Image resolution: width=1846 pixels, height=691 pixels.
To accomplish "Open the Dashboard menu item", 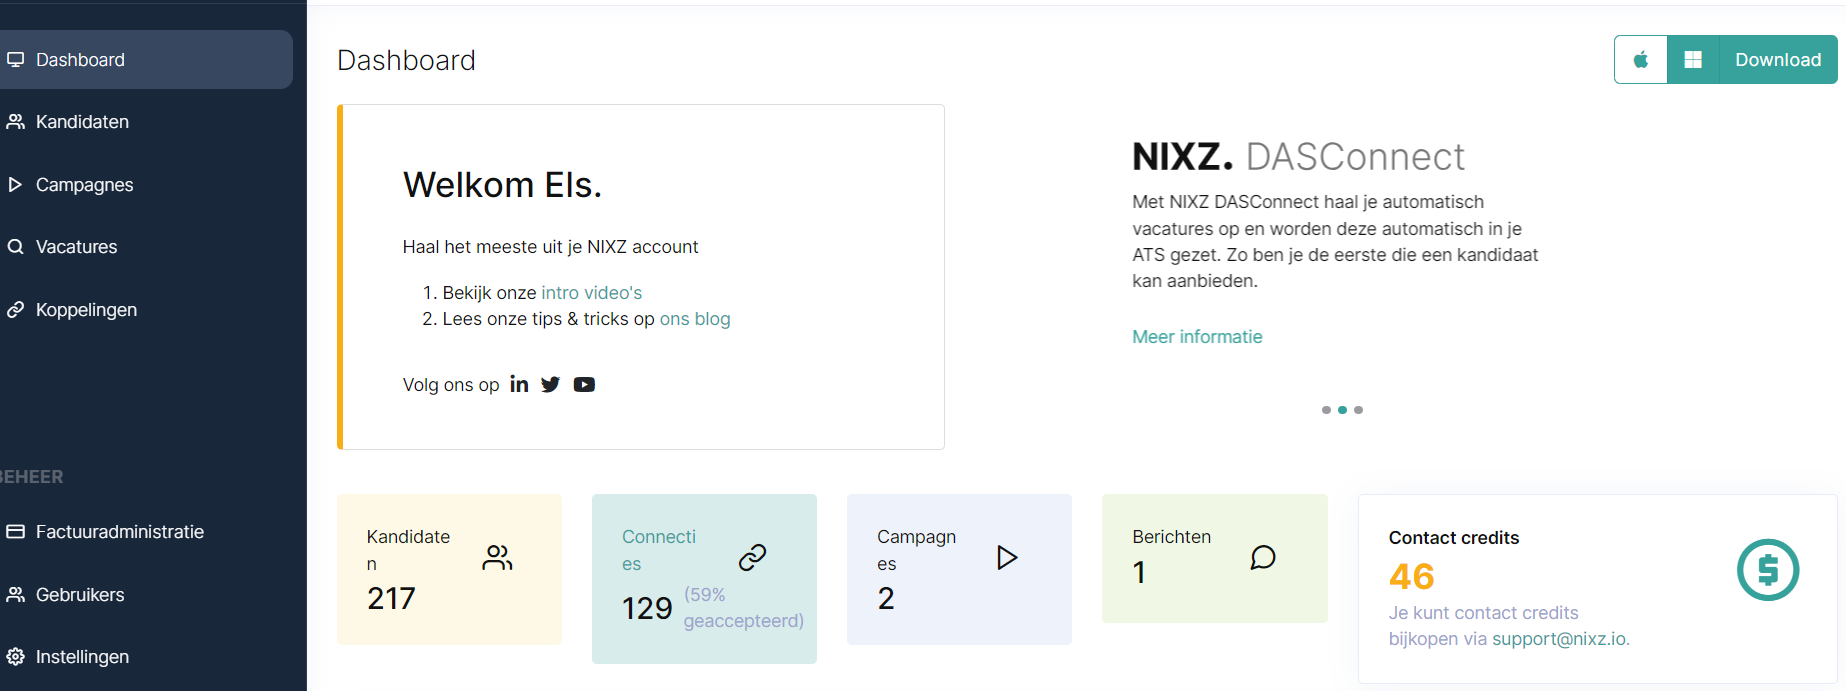I will coord(146,60).
